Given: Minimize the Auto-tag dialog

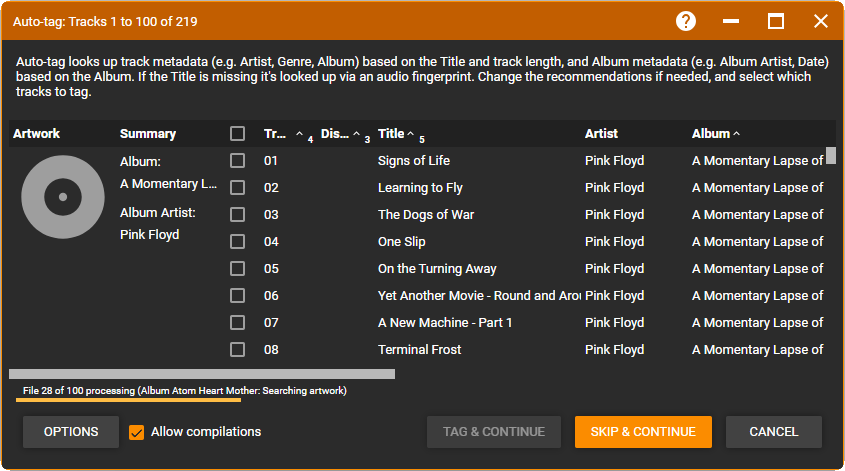Looking at the screenshot, I should (x=731, y=21).
